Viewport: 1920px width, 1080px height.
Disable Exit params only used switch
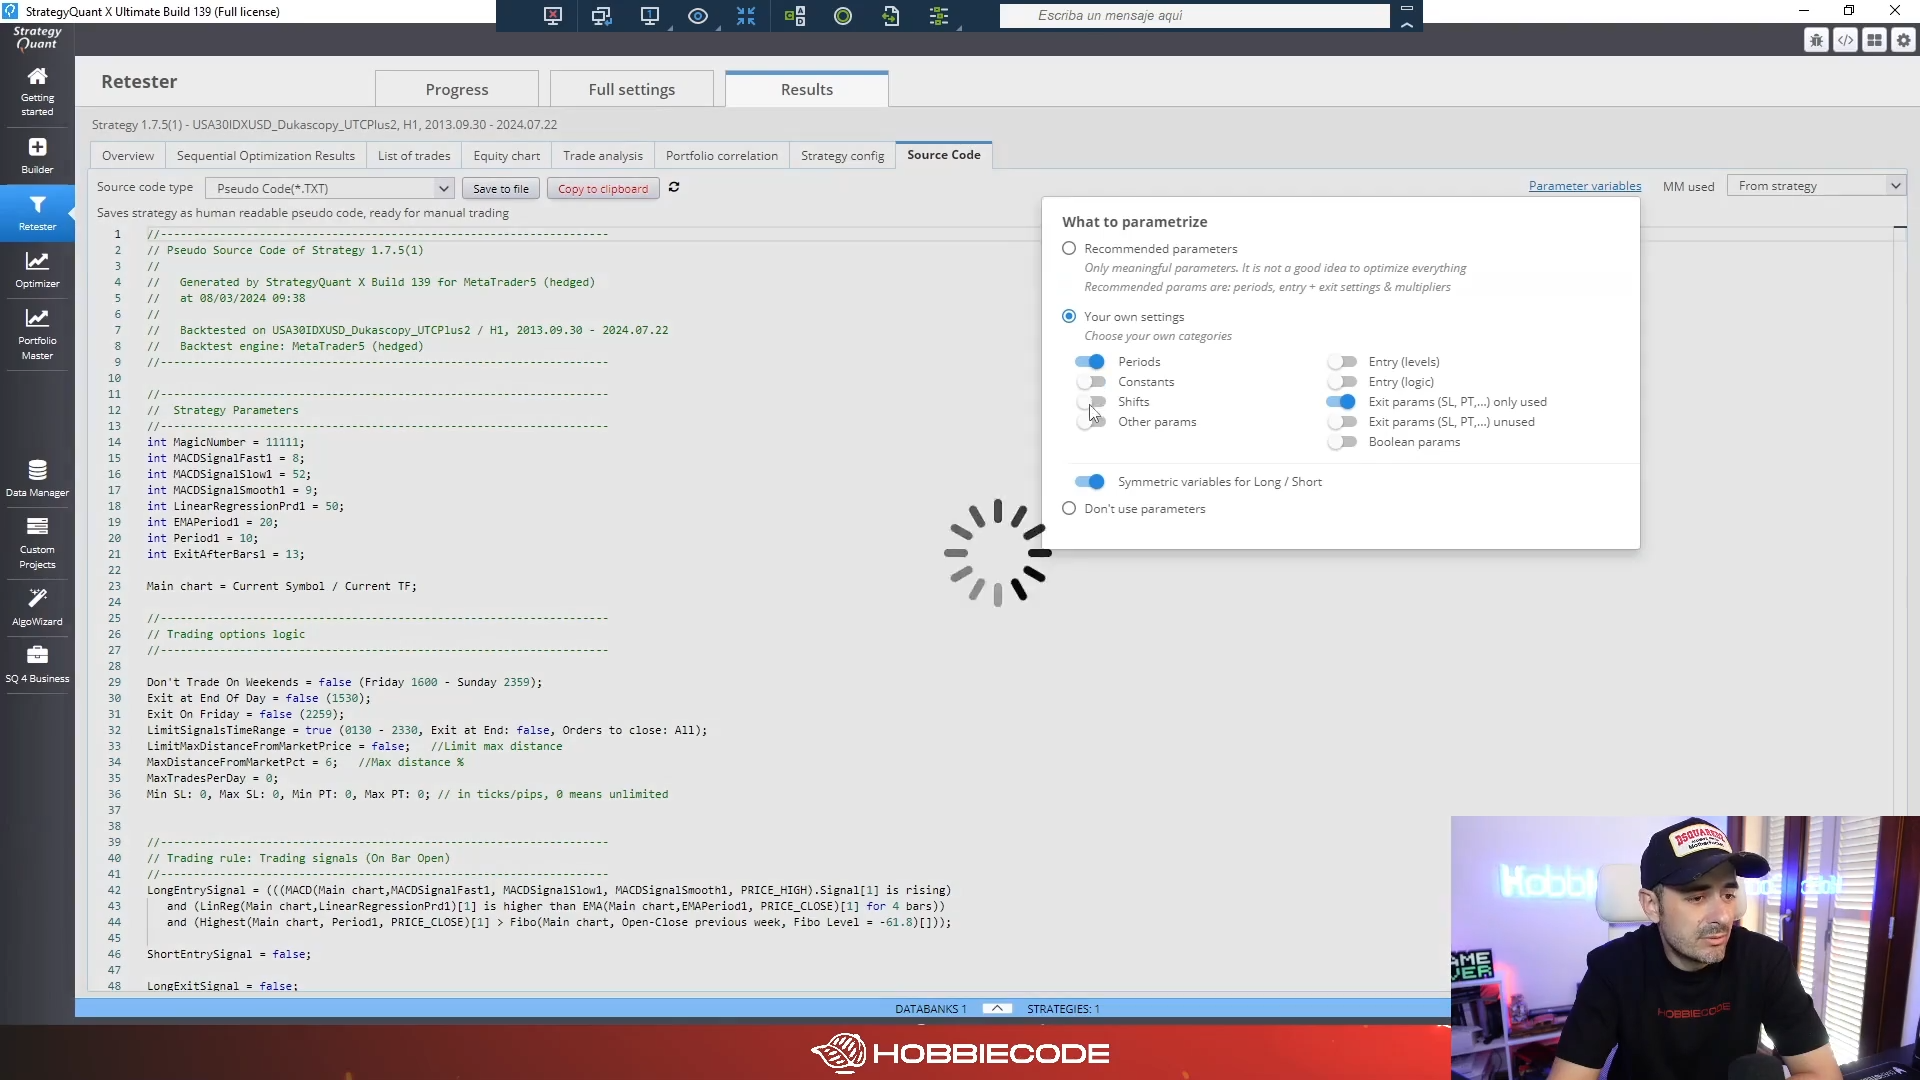[1341, 402]
